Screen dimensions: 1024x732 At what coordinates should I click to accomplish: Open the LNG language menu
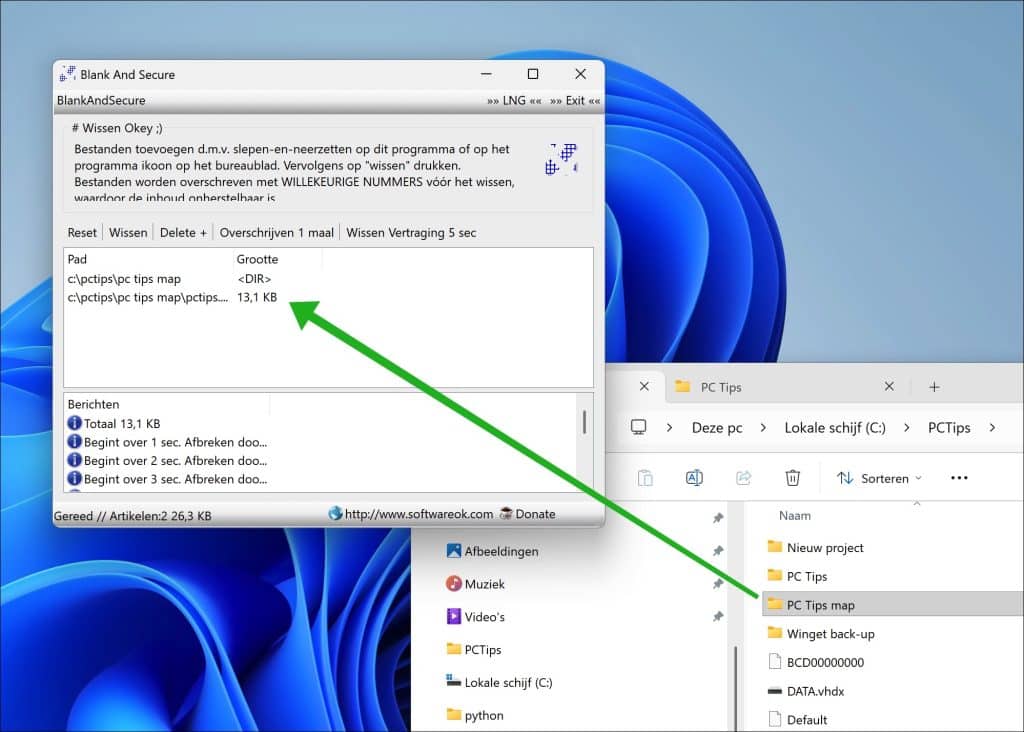click(x=514, y=101)
